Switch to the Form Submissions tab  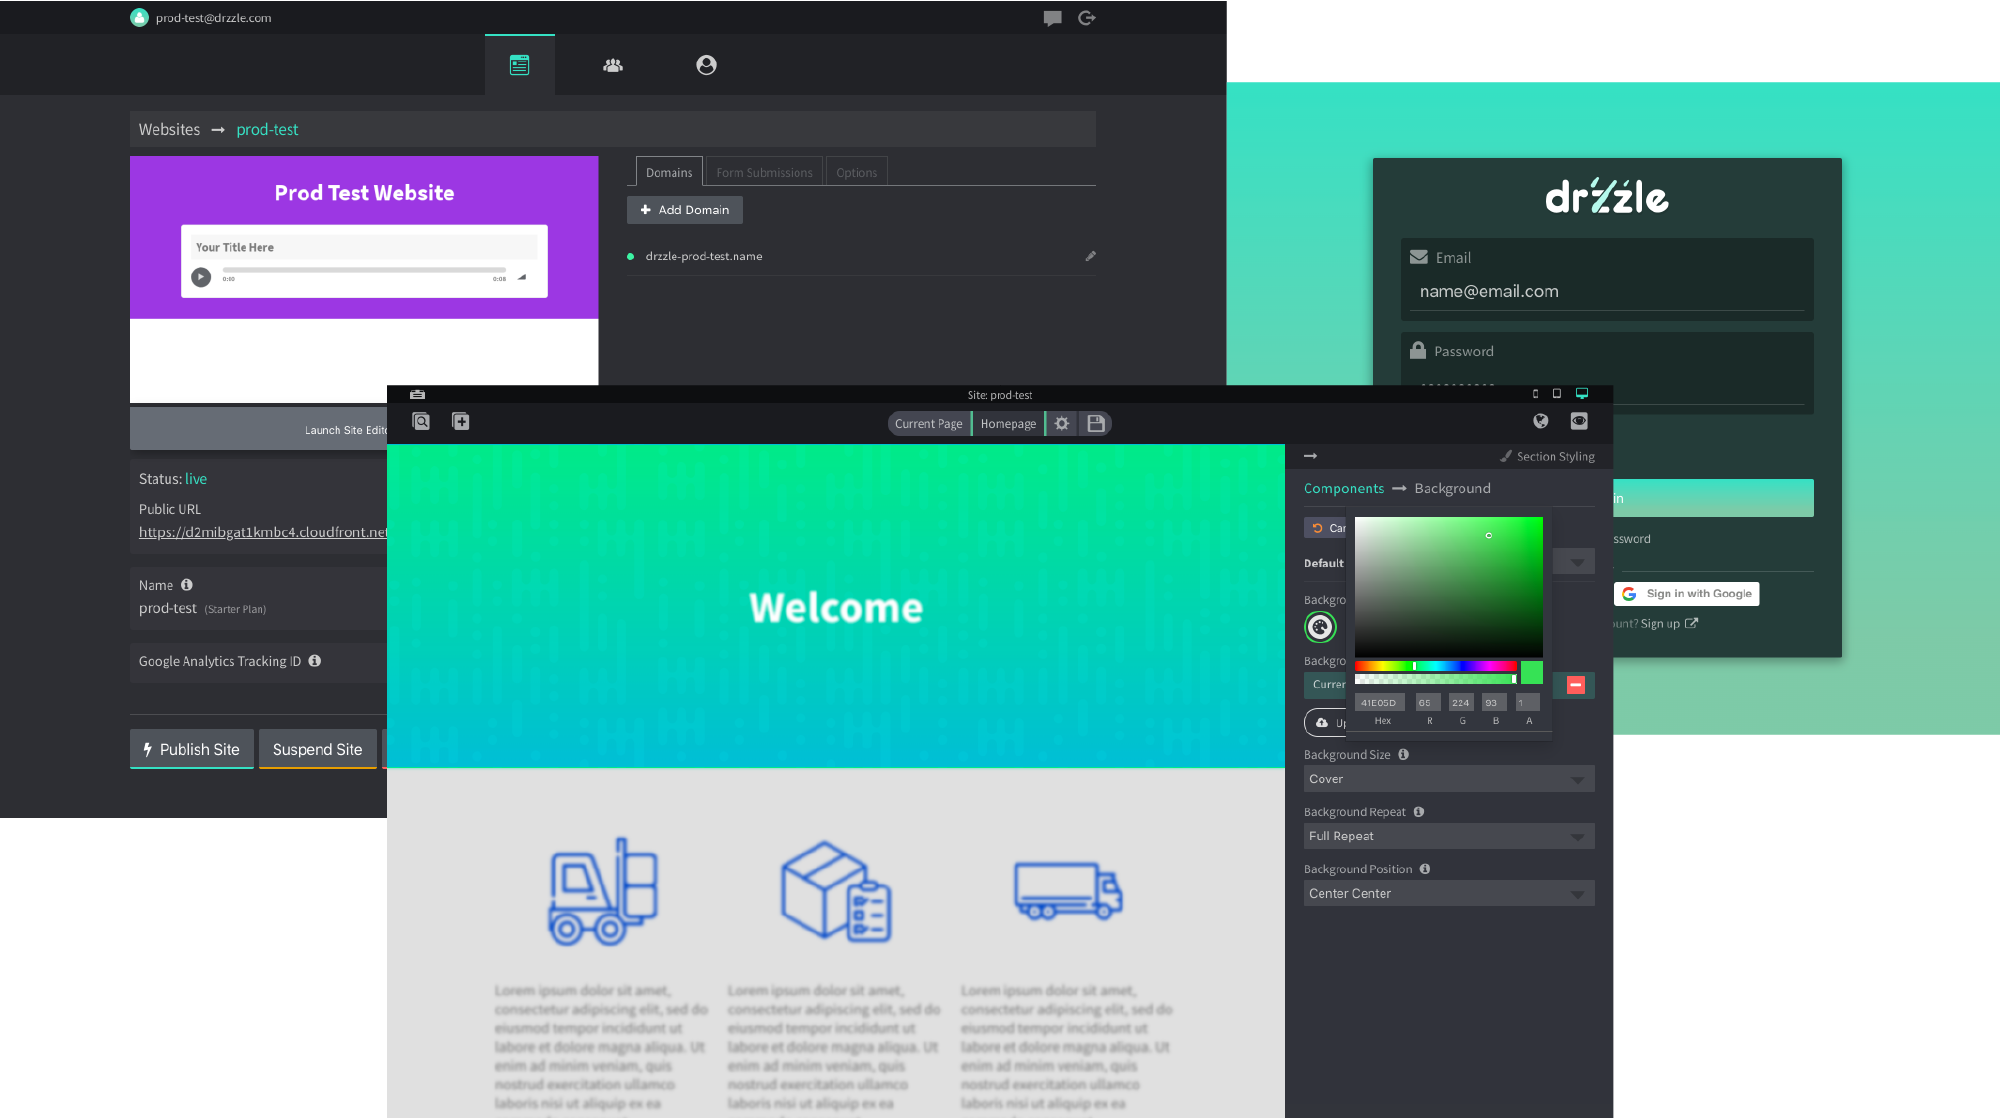click(764, 172)
